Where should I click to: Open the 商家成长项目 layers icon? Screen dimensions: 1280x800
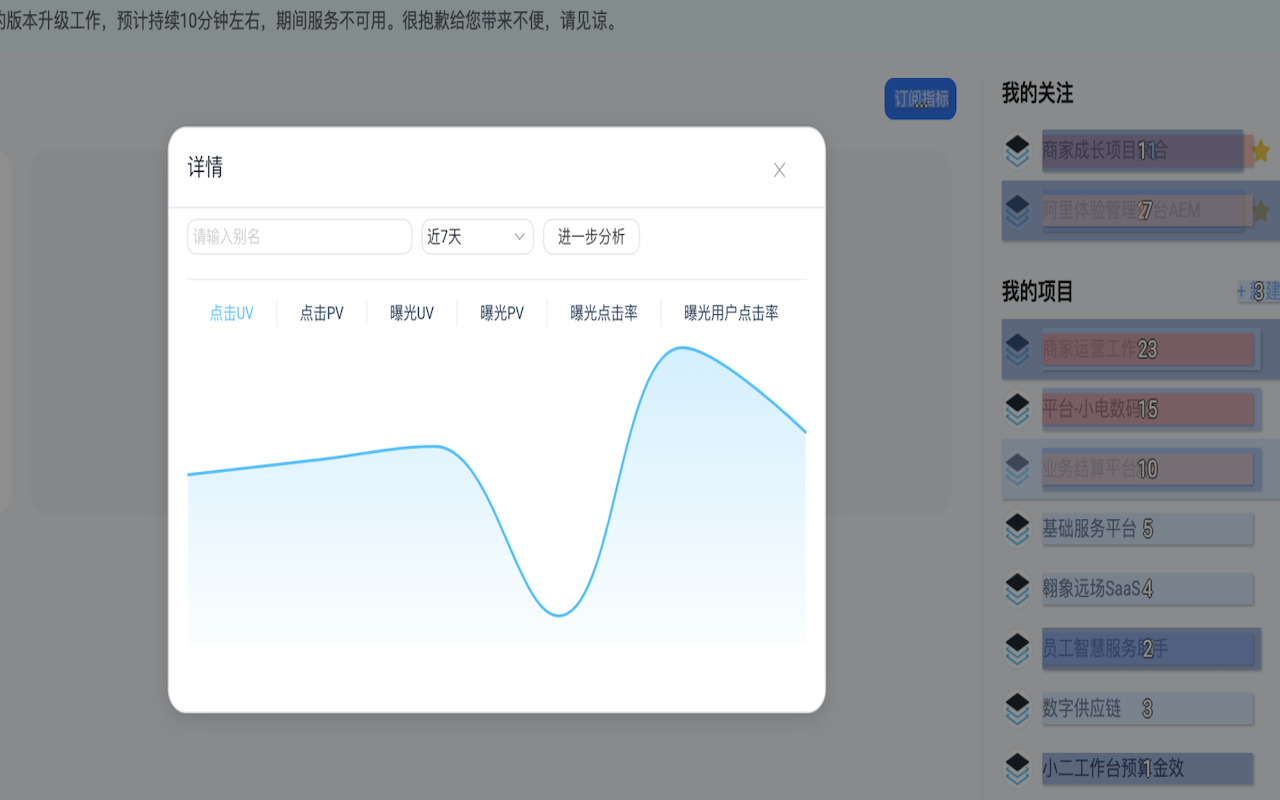1017,151
